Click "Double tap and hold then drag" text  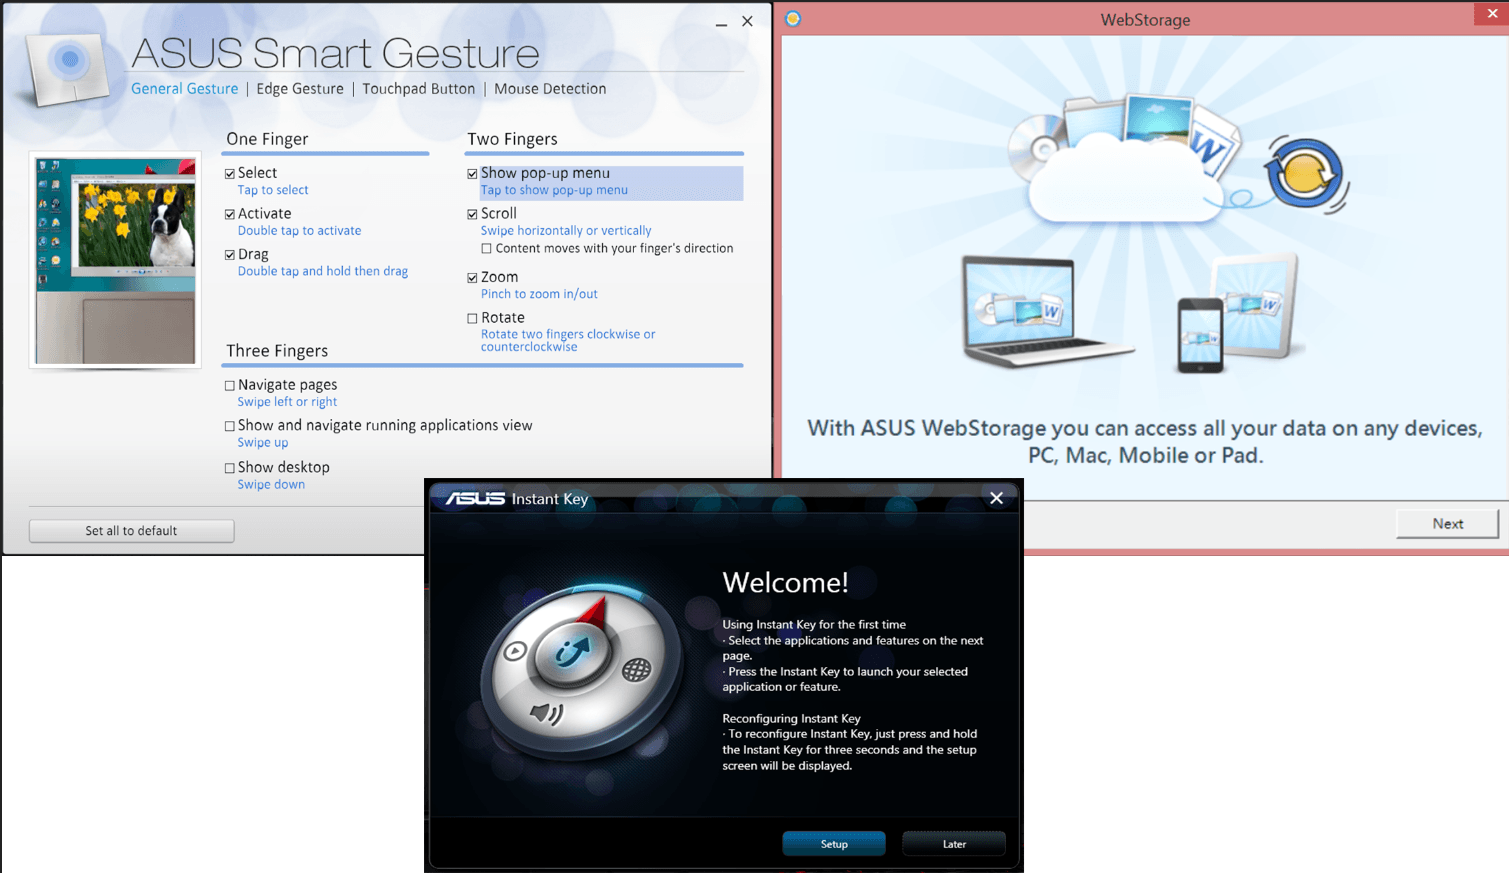(323, 271)
